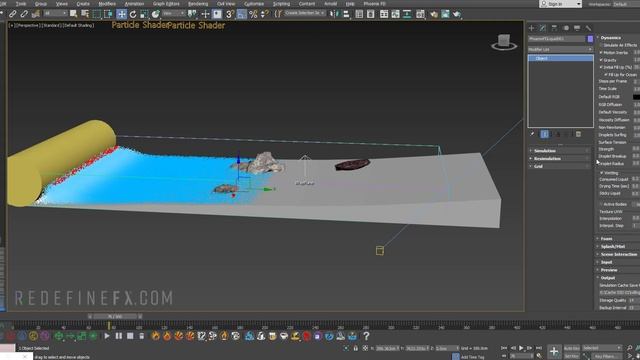Click the Remove modifier trash icon
Viewport: 640px width, 360px height.
click(578, 134)
